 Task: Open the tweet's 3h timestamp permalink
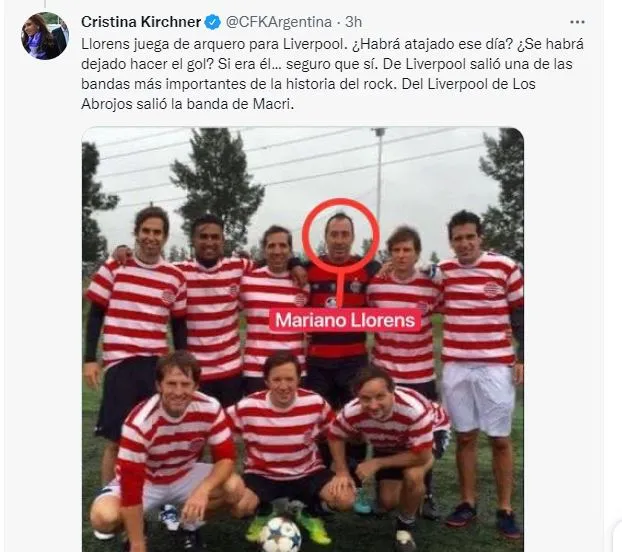pos(353,22)
